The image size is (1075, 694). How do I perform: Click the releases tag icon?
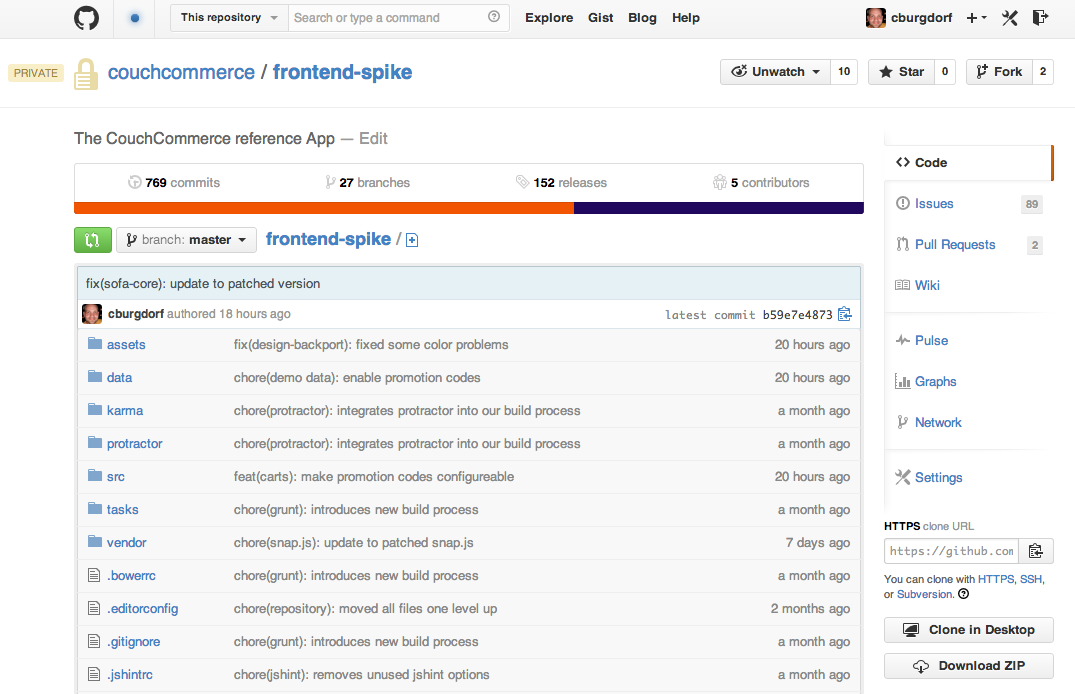[522, 182]
